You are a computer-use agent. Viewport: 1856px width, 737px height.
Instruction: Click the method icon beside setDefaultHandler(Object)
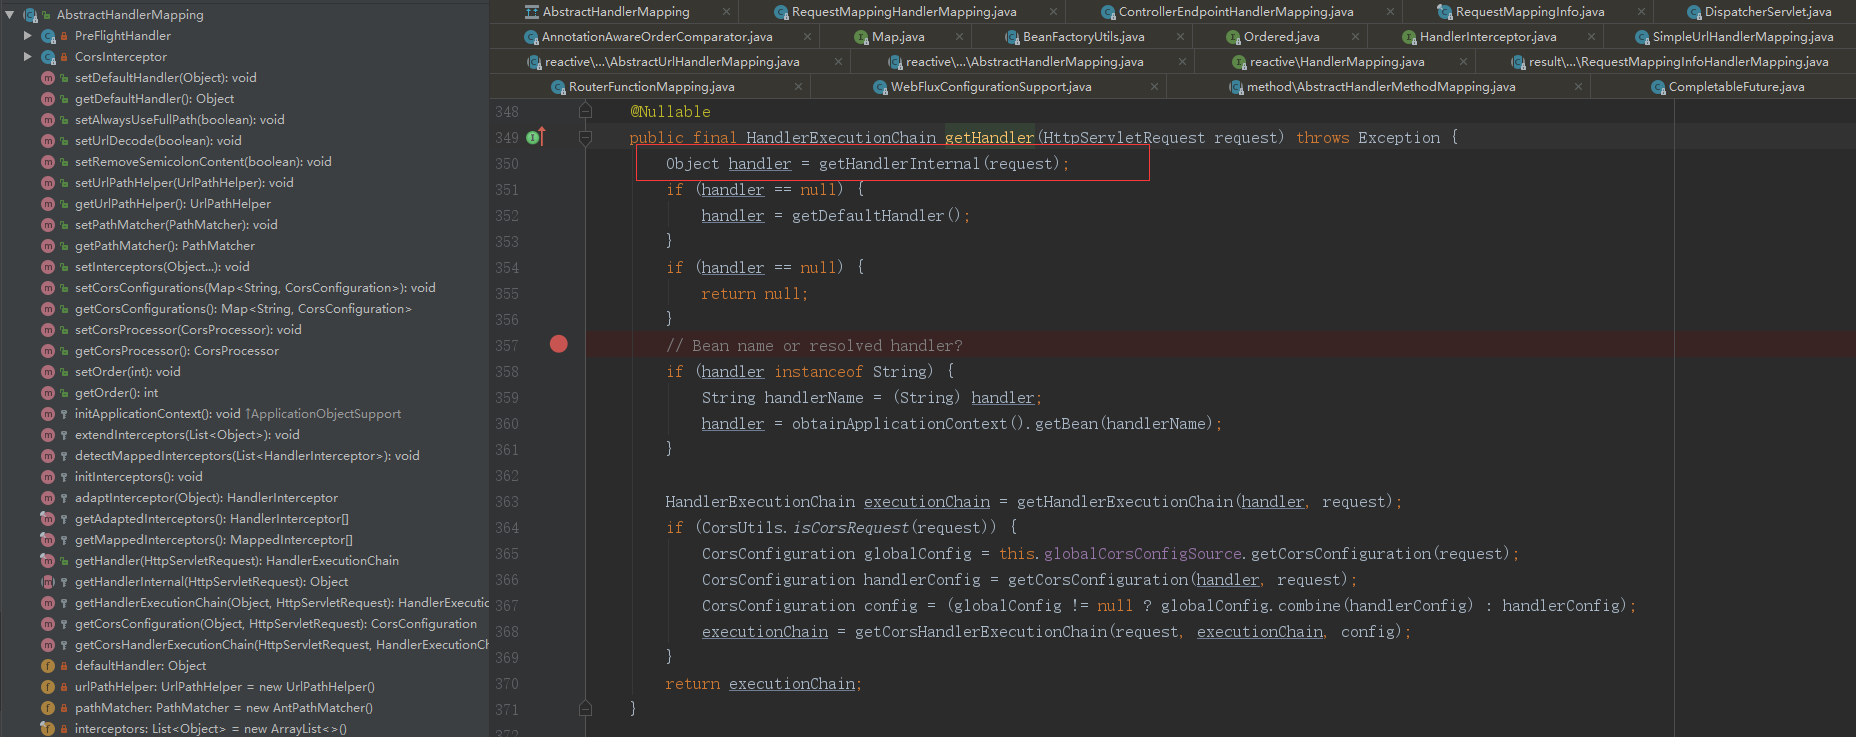(47, 78)
